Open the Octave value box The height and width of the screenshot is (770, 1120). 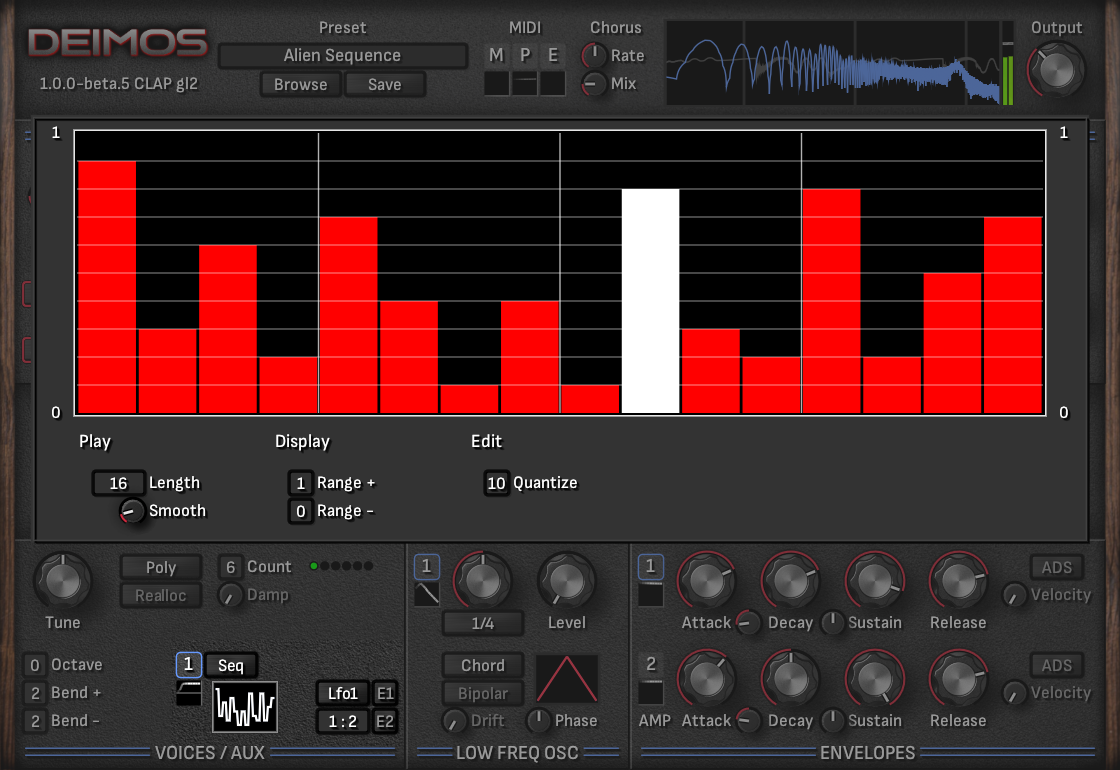34,665
